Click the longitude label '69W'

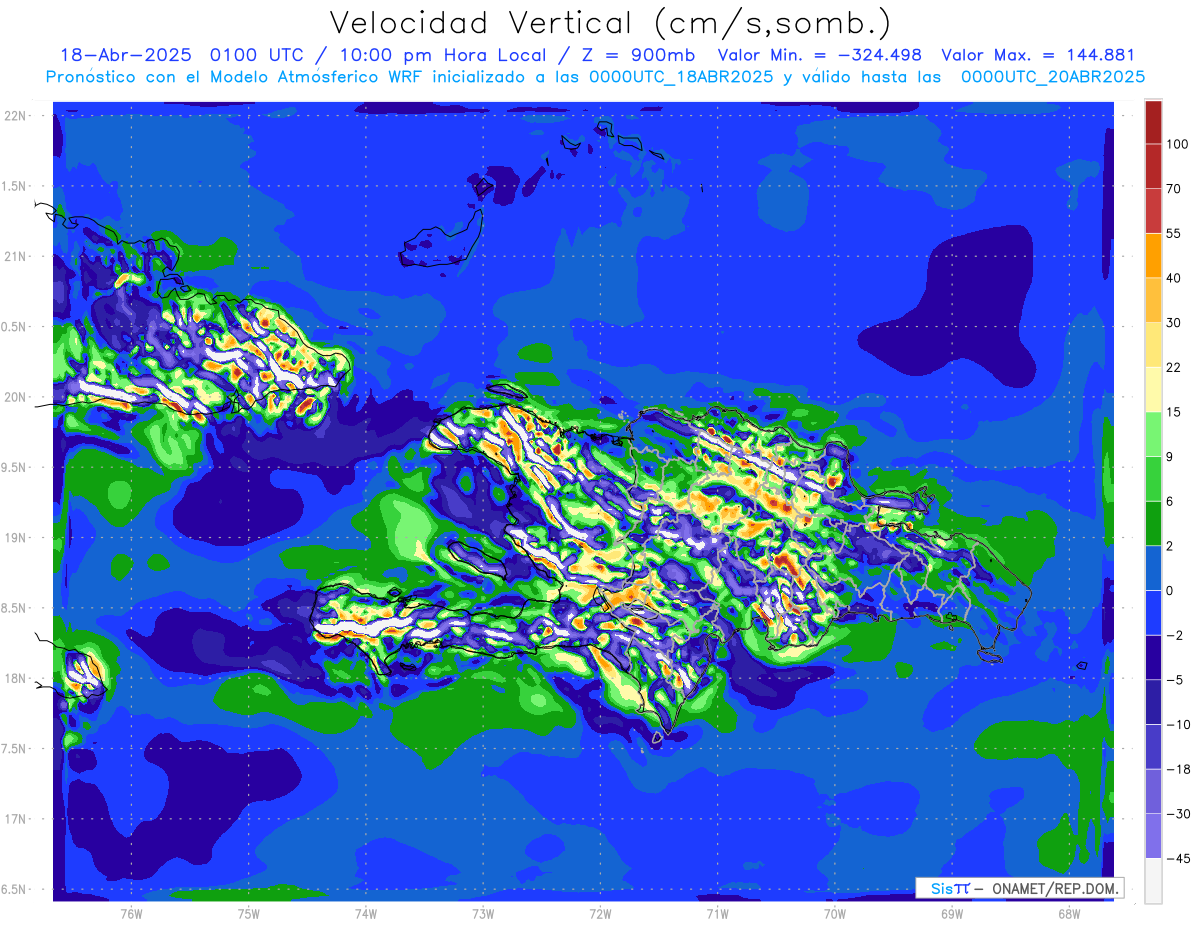952,913
